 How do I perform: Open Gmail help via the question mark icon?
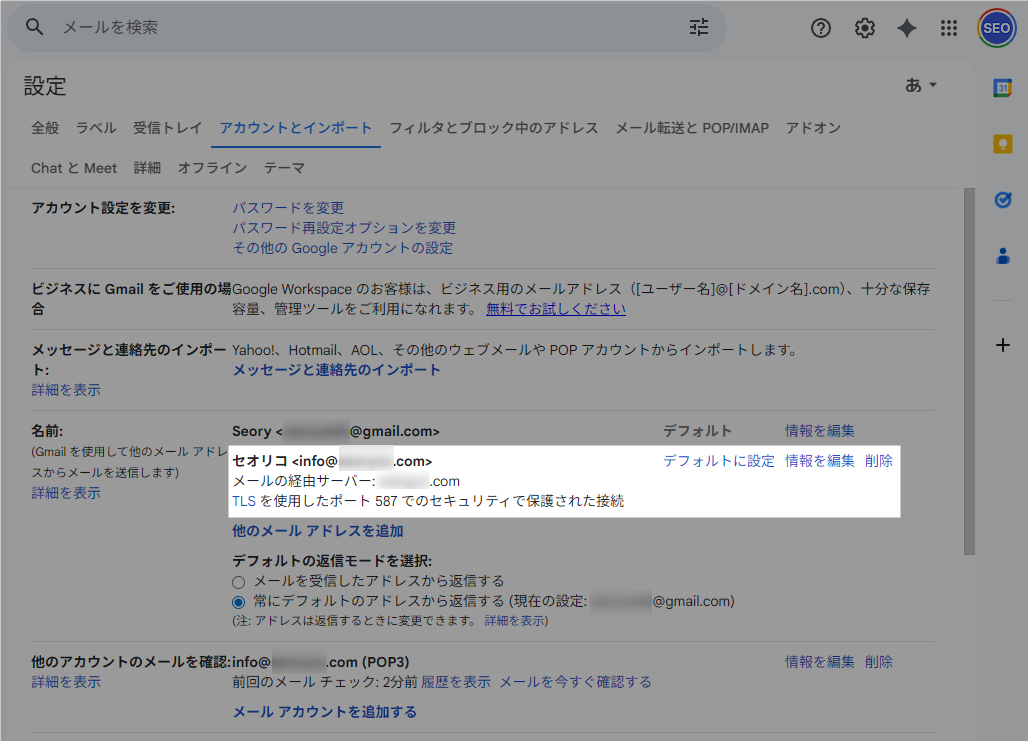(x=820, y=28)
